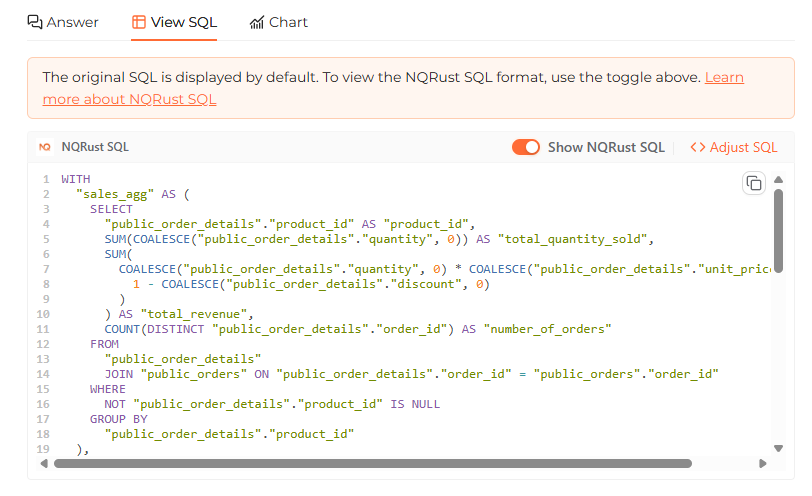The height and width of the screenshot is (496, 812).
Task: Click "sales_agg" text on line 2
Action: click(114, 194)
